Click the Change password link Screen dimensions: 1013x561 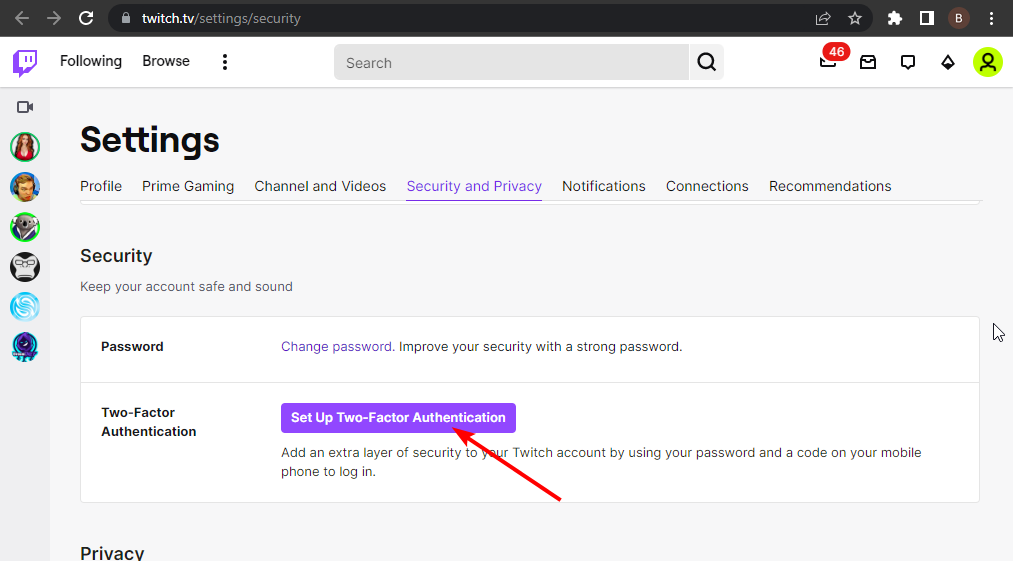click(337, 346)
